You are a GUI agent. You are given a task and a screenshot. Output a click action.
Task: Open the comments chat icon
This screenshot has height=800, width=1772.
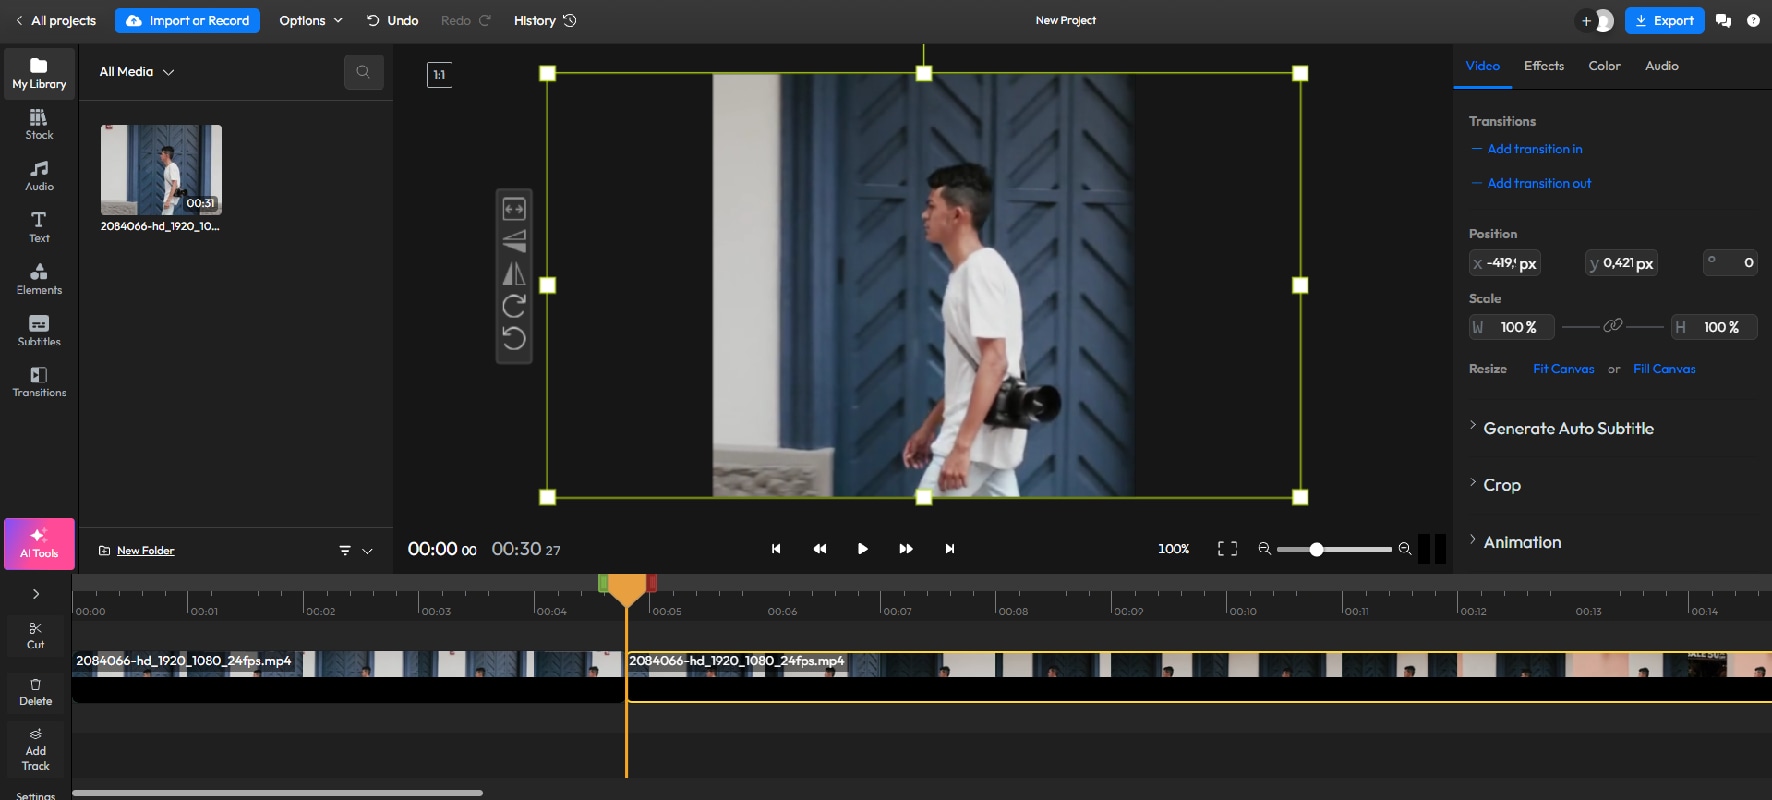tap(1723, 20)
